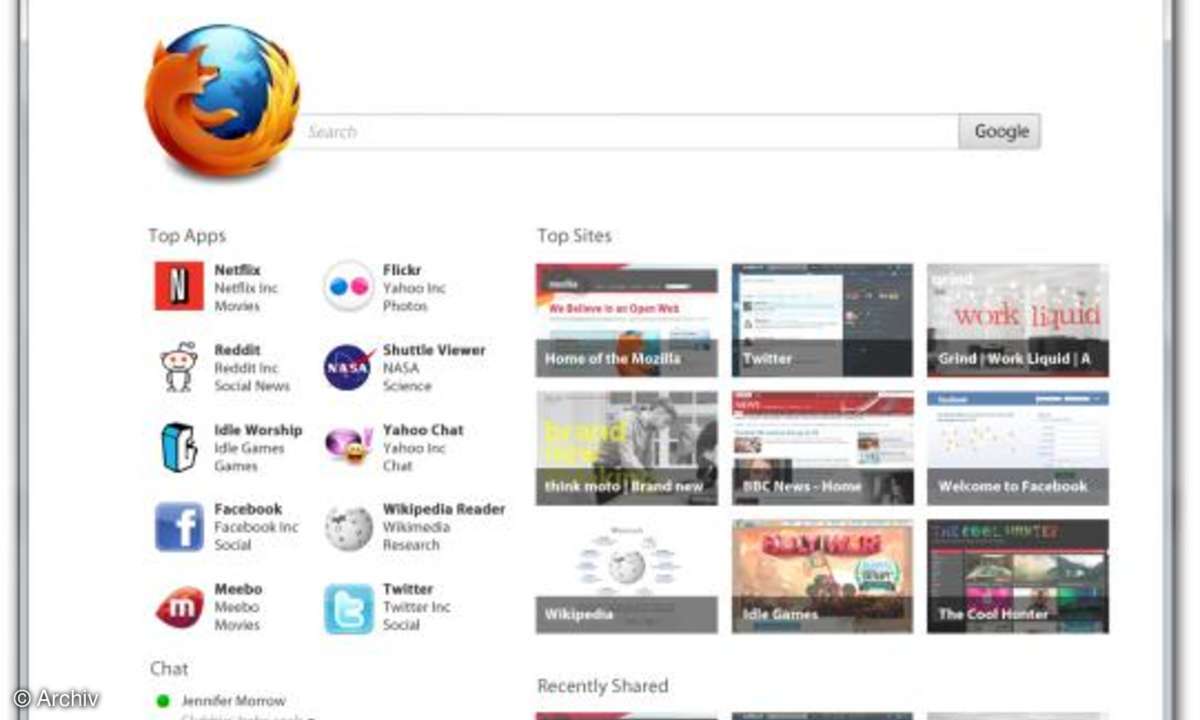1200x720 pixels.
Task: Open the Wikipedia Reader globe icon
Action: click(x=349, y=527)
